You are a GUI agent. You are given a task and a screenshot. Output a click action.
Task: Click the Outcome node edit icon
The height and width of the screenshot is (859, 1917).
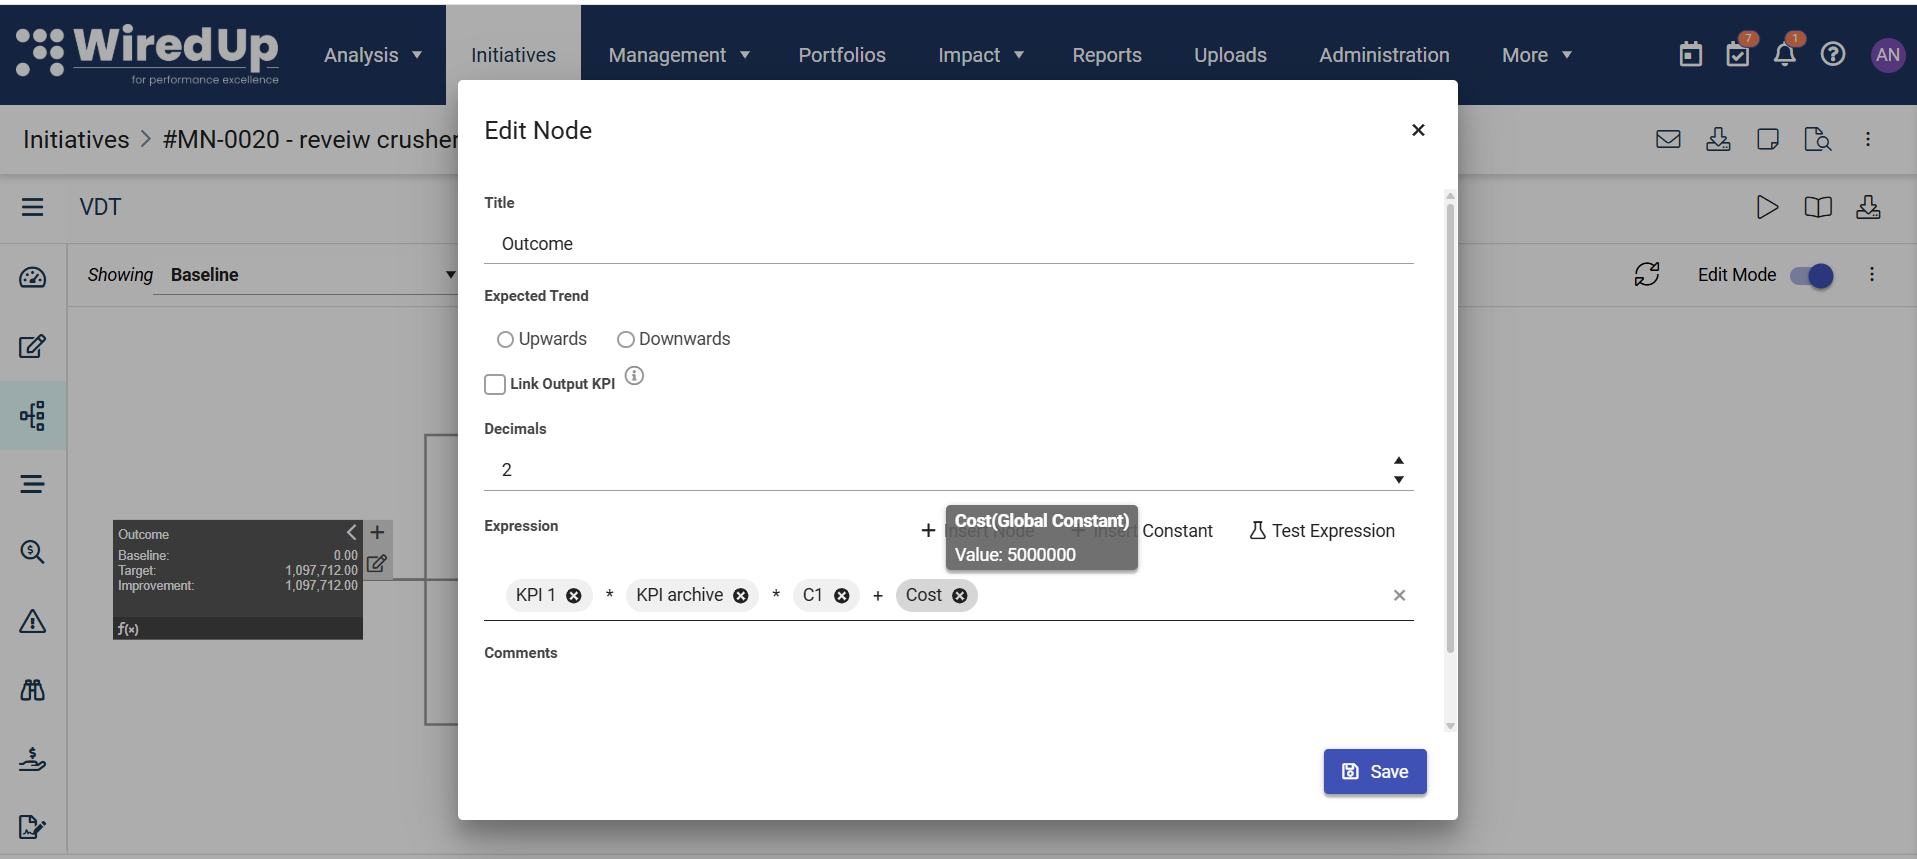click(377, 563)
